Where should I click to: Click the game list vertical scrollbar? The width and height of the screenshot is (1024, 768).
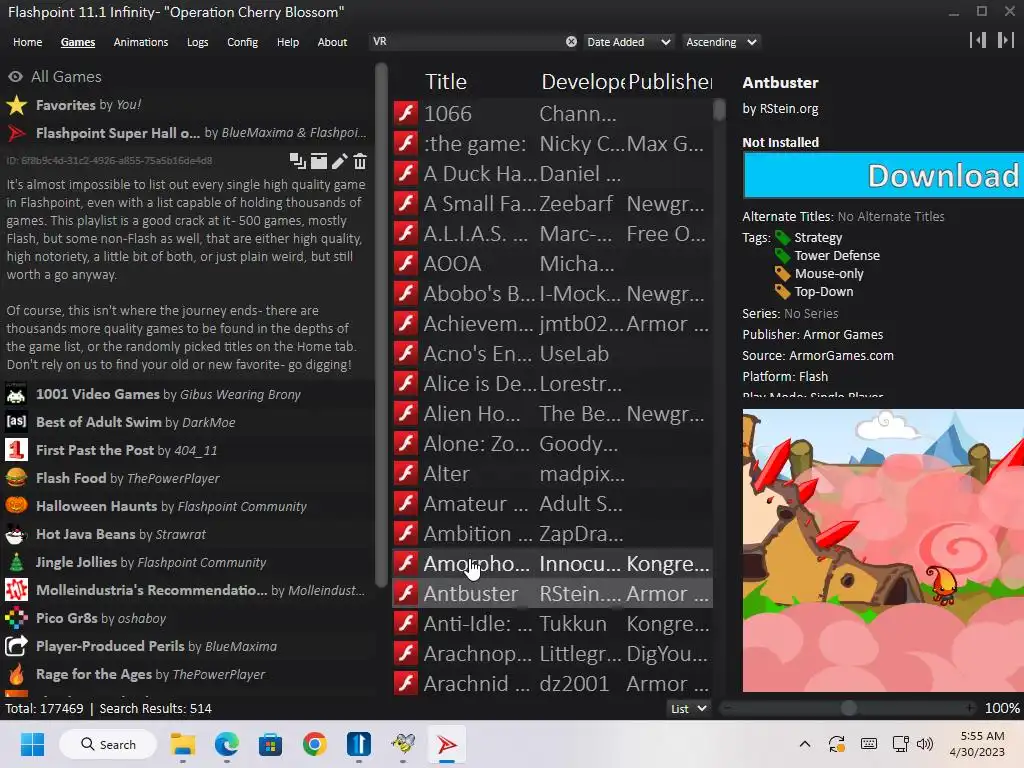[719, 110]
